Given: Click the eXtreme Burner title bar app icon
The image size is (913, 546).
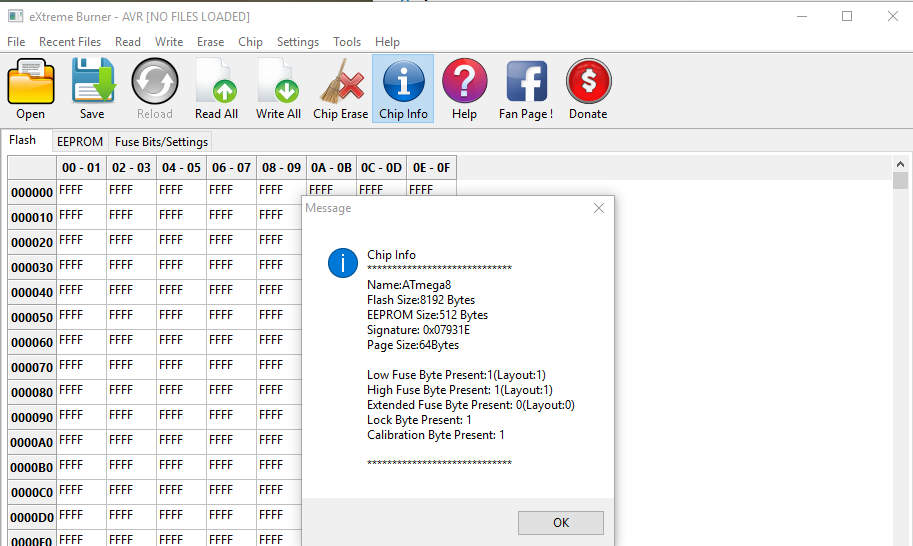Looking at the screenshot, I should pyautogui.click(x=15, y=16).
